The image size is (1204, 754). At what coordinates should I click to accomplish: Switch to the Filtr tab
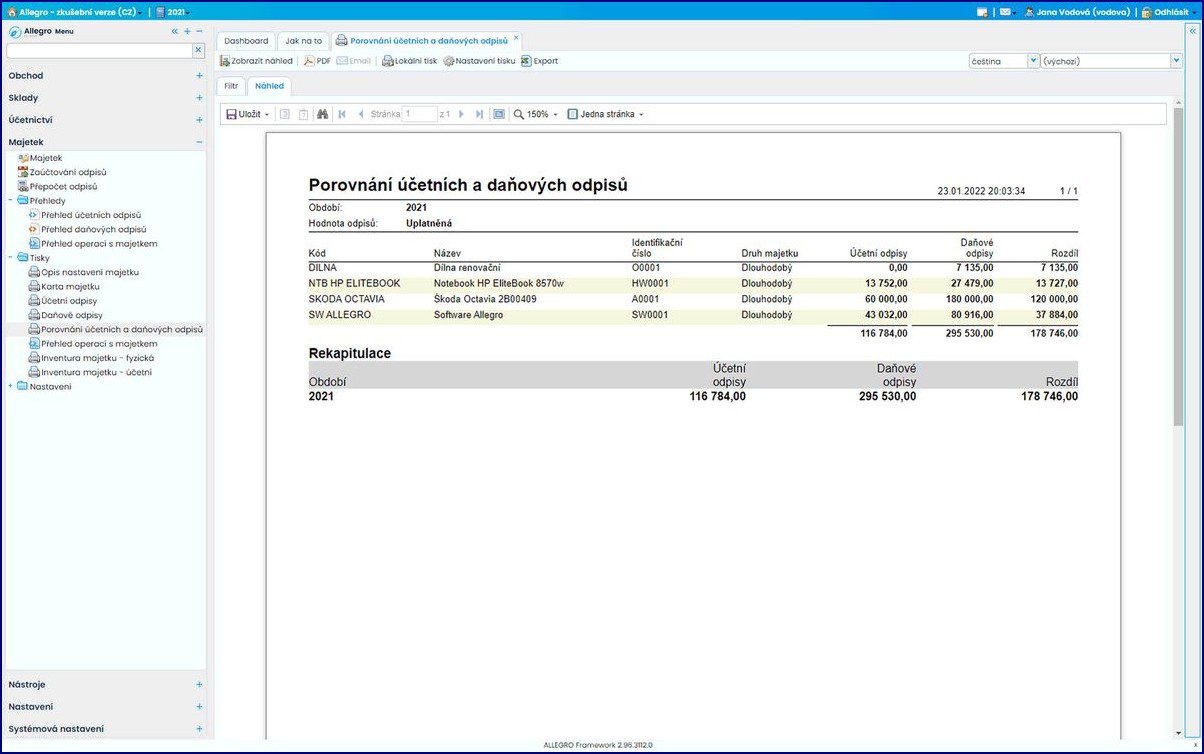[x=231, y=86]
